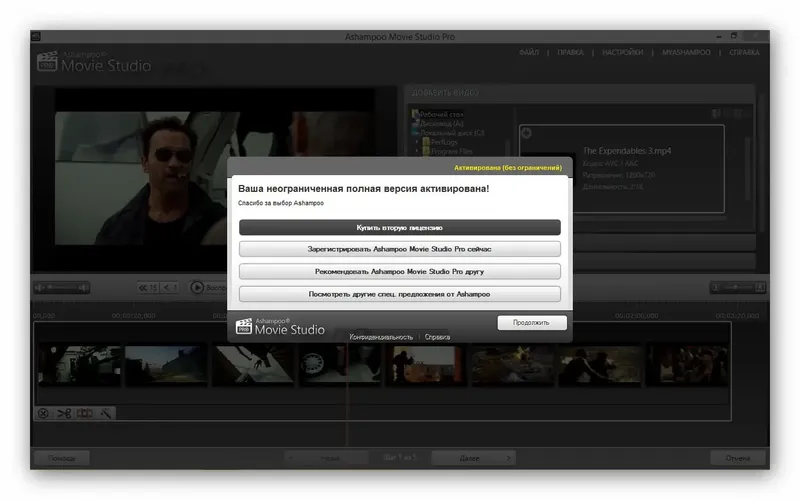Click the Дисковод (A:) tree item

[441, 123]
